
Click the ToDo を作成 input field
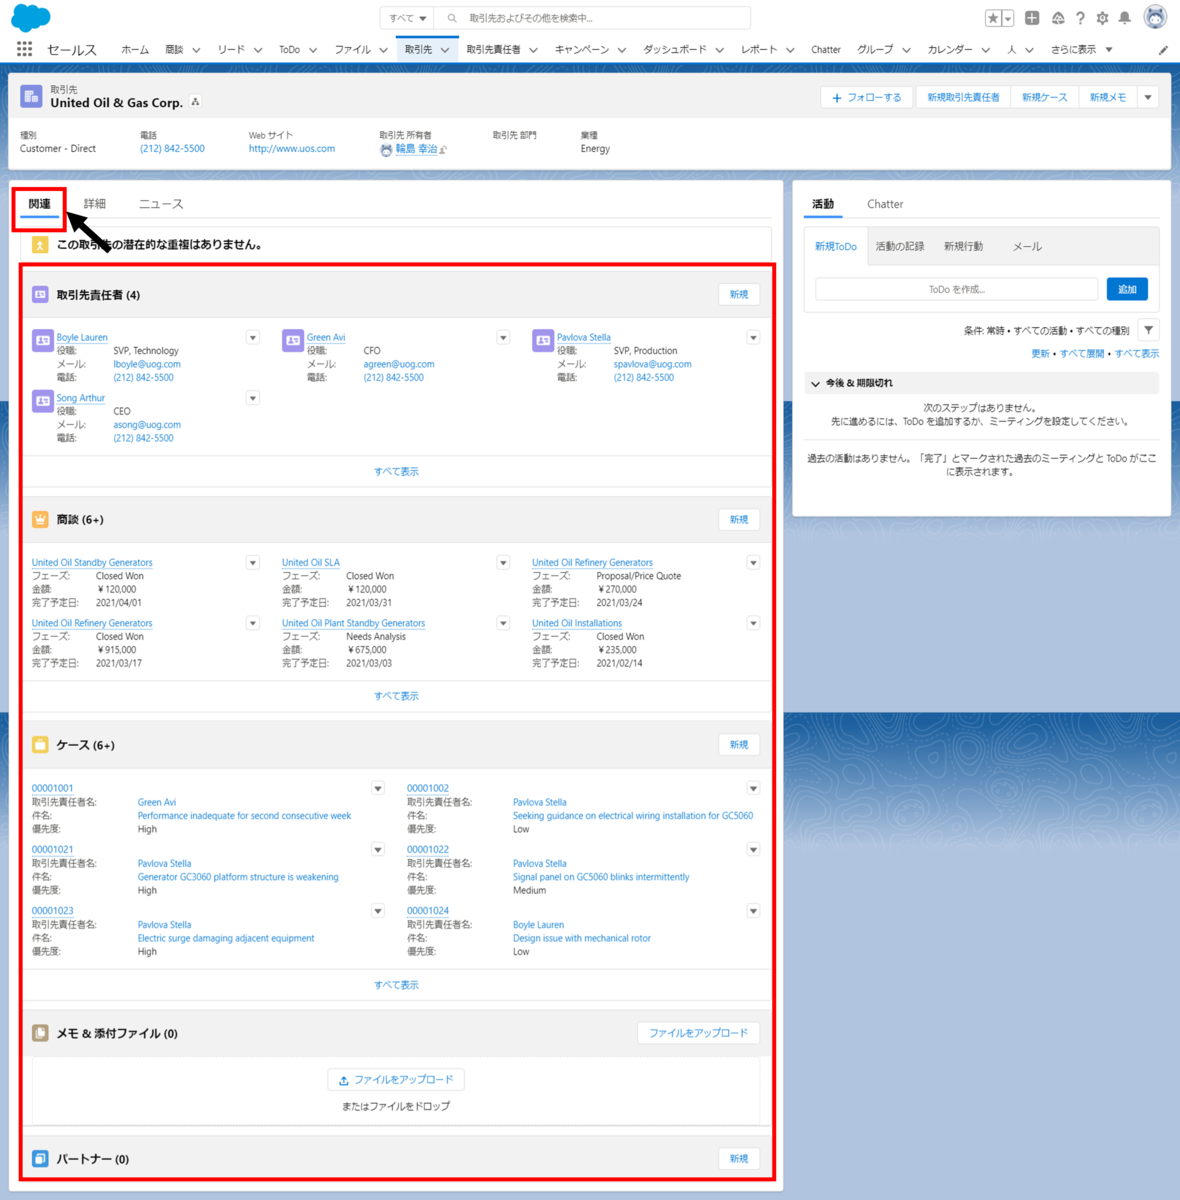[957, 289]
